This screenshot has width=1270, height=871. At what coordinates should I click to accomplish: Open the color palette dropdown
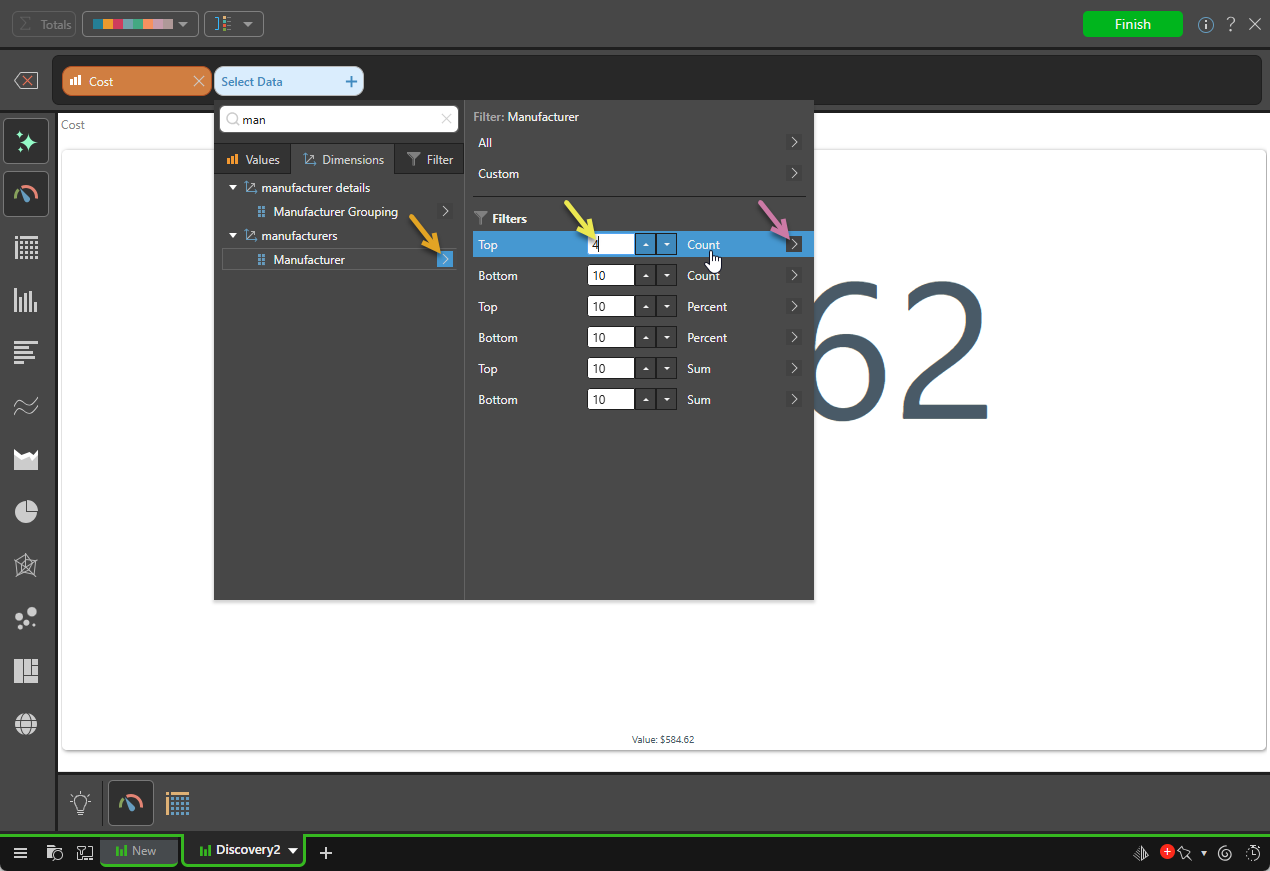(x=139, y=24)
